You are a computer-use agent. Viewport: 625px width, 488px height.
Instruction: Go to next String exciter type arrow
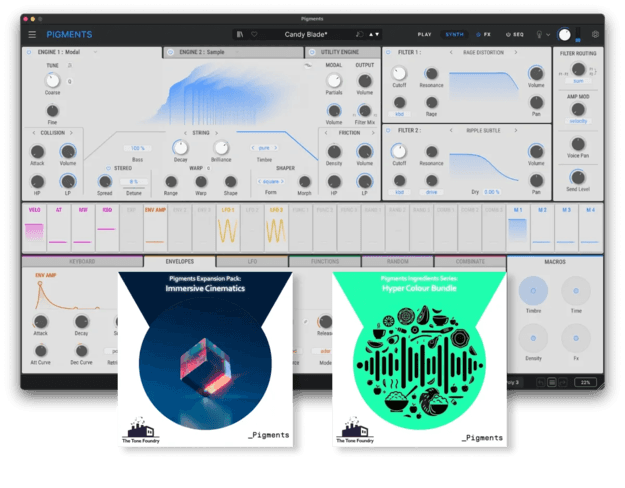pos(216,133)
